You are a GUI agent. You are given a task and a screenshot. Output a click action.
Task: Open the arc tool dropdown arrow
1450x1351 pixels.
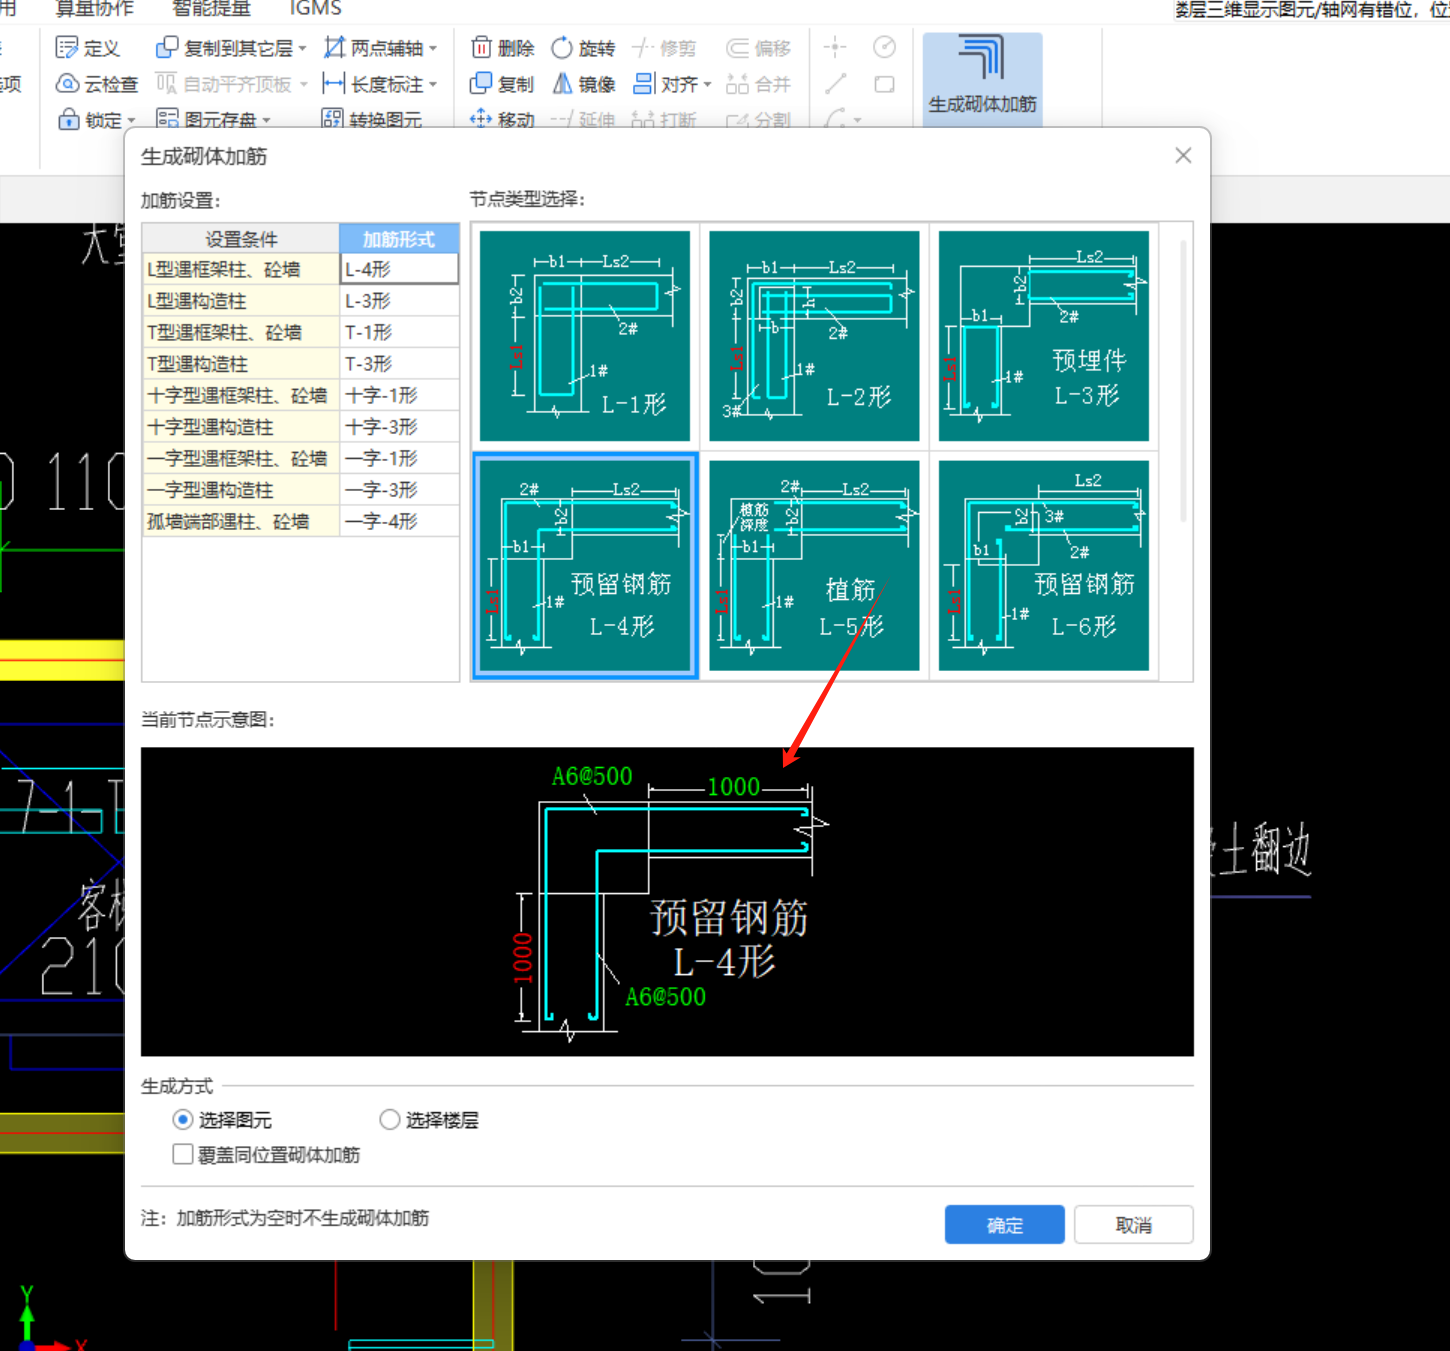[x=857, y=120]
